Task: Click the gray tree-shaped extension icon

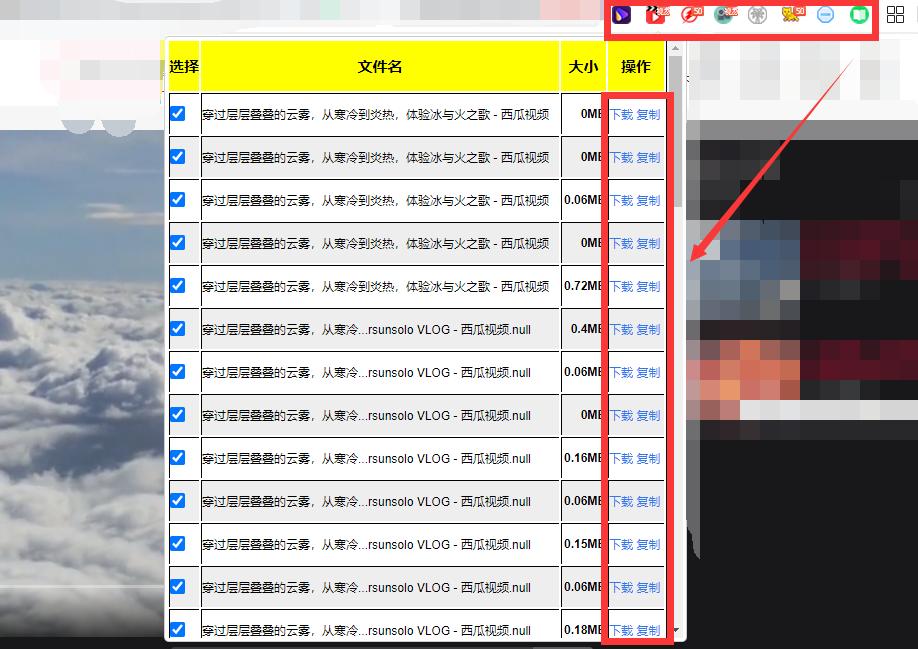Action: coord(757,15)
